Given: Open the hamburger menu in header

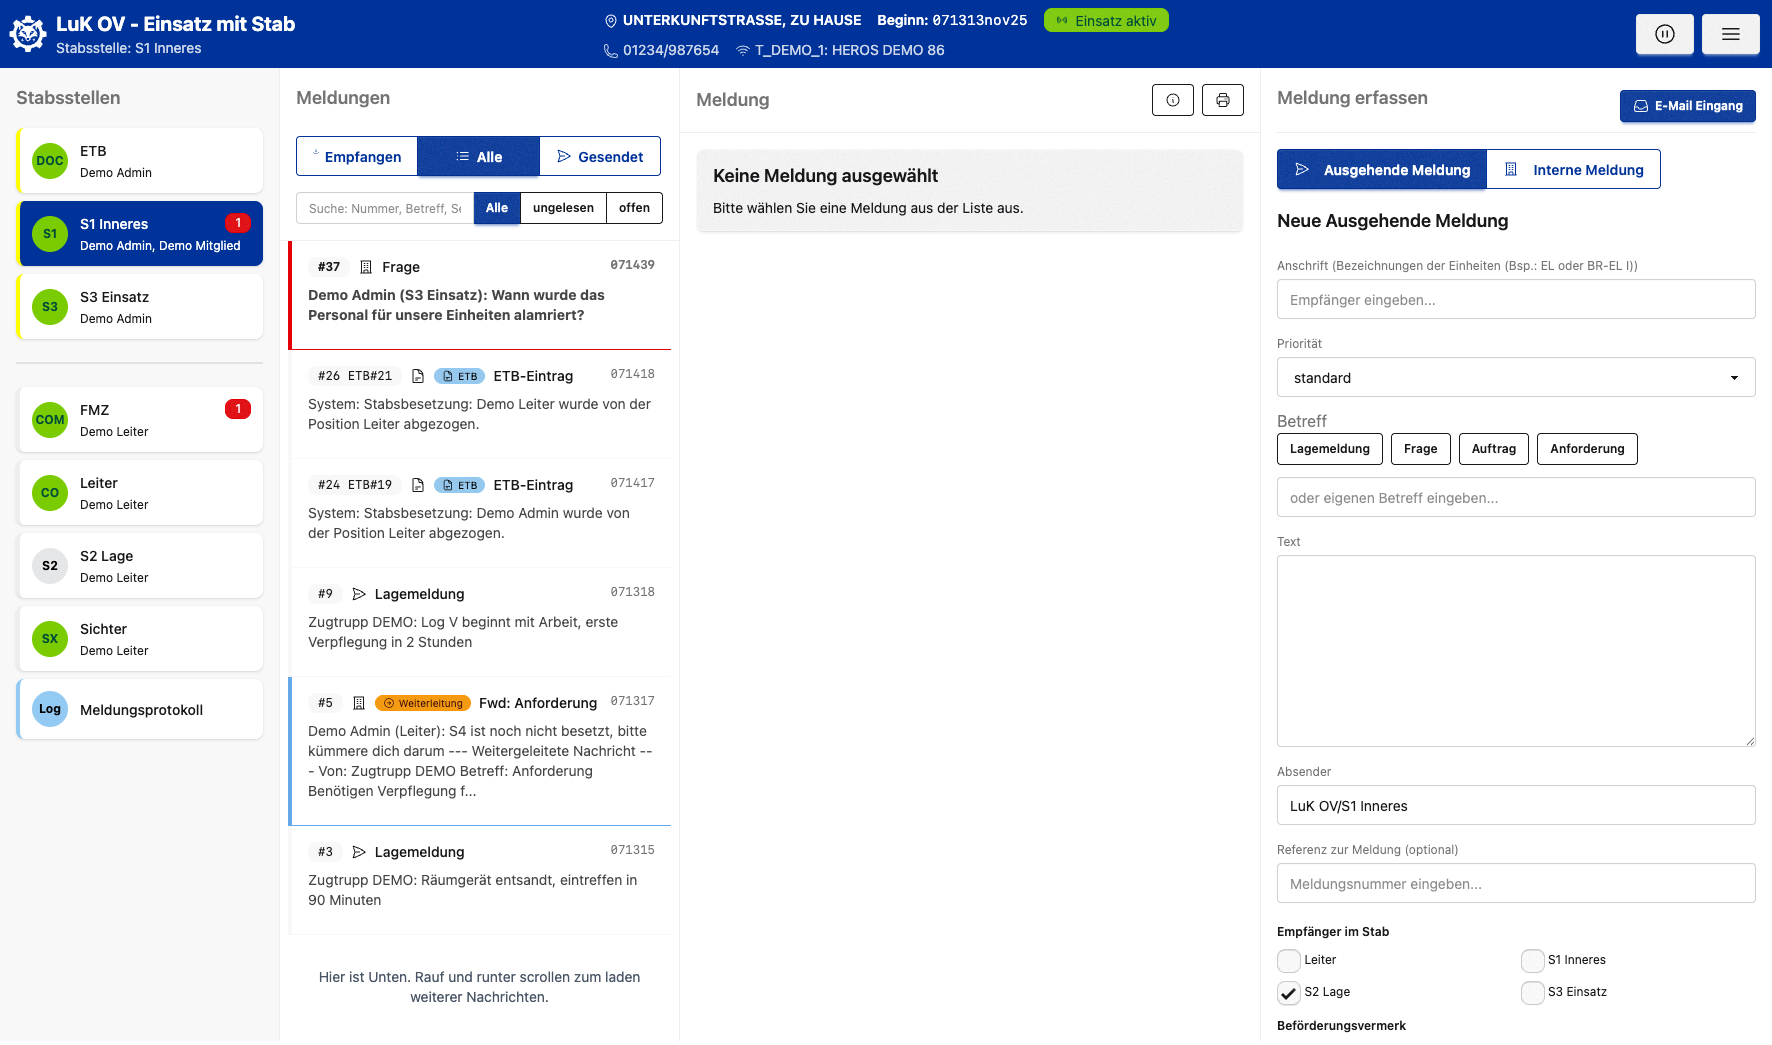Looking at the screenshot, I should [x=1730, y=34].
